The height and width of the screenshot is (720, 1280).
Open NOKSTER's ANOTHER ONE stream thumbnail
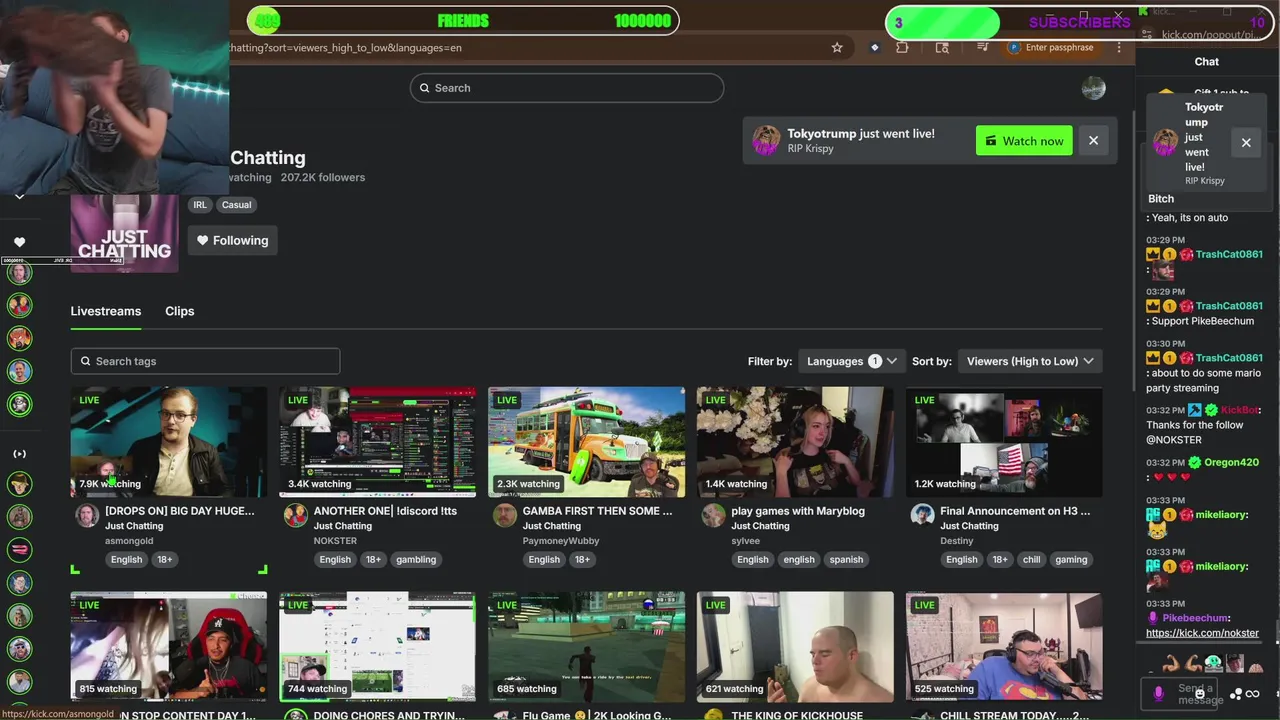point(377,442)
